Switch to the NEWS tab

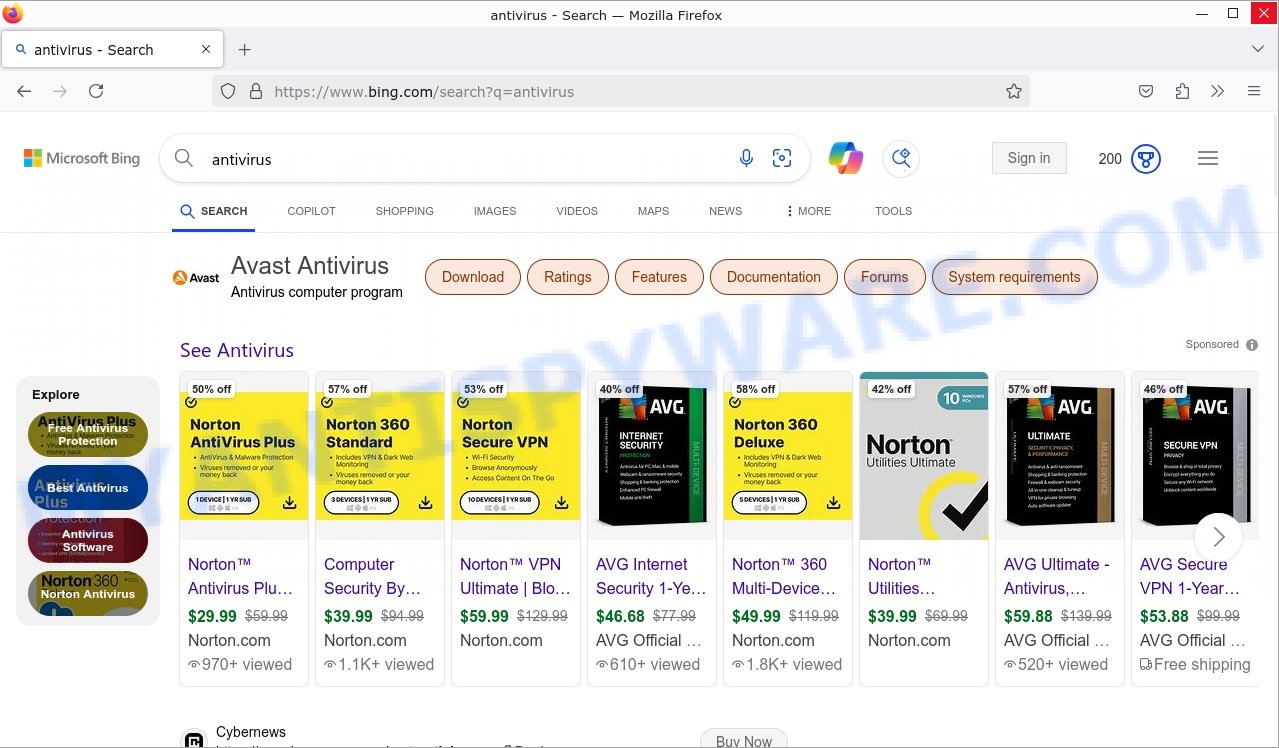click(x=725, y=211)
